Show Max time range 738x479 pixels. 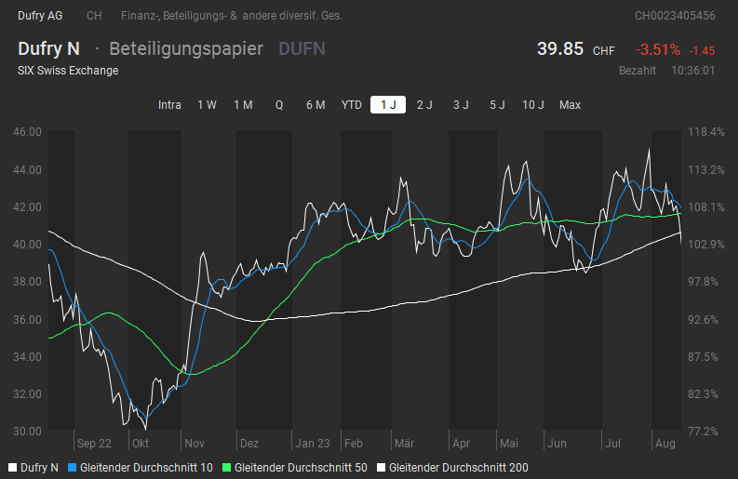coord(570,105)
